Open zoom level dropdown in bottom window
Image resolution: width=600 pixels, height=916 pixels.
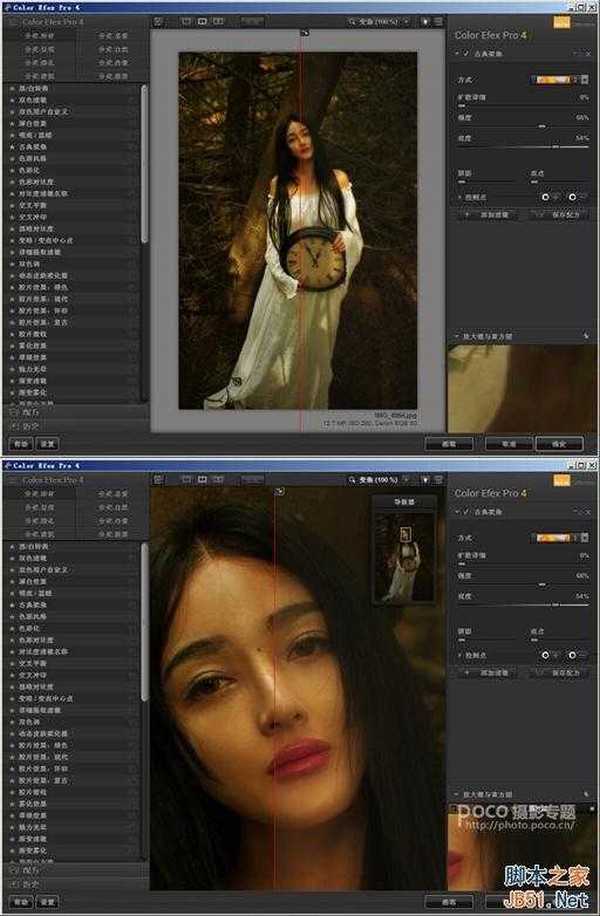pyautogui.click(x=379, y=480)
